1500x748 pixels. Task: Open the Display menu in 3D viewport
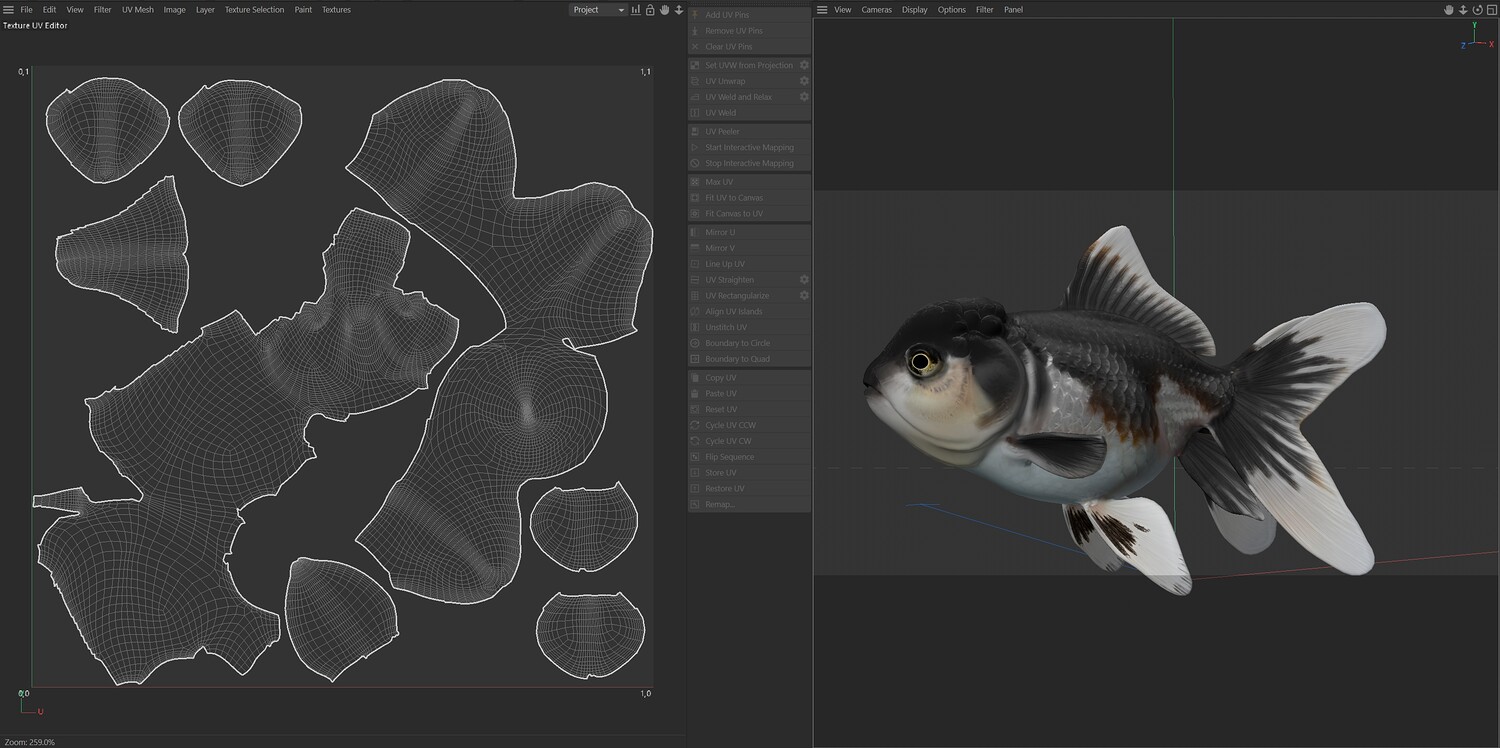click(x=915, y=10)
